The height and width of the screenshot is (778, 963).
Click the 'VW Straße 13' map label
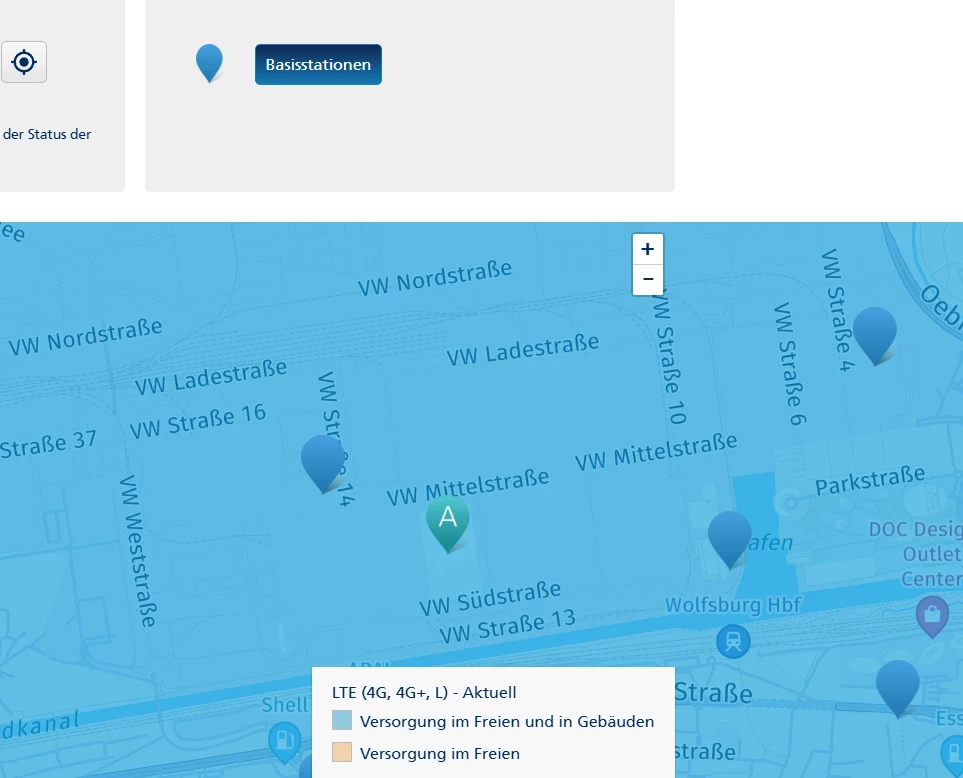pyautogui.click(x=508, y=626)
